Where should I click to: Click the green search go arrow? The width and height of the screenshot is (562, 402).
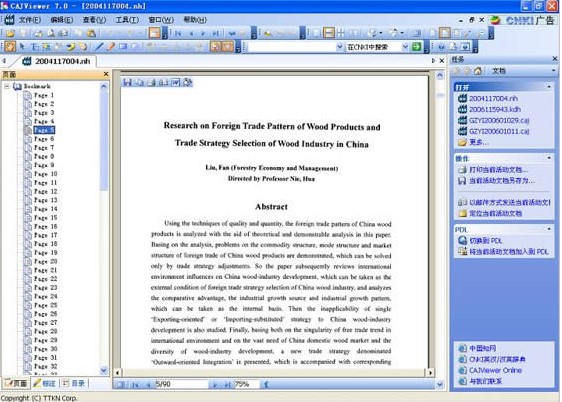coord(416,47)
